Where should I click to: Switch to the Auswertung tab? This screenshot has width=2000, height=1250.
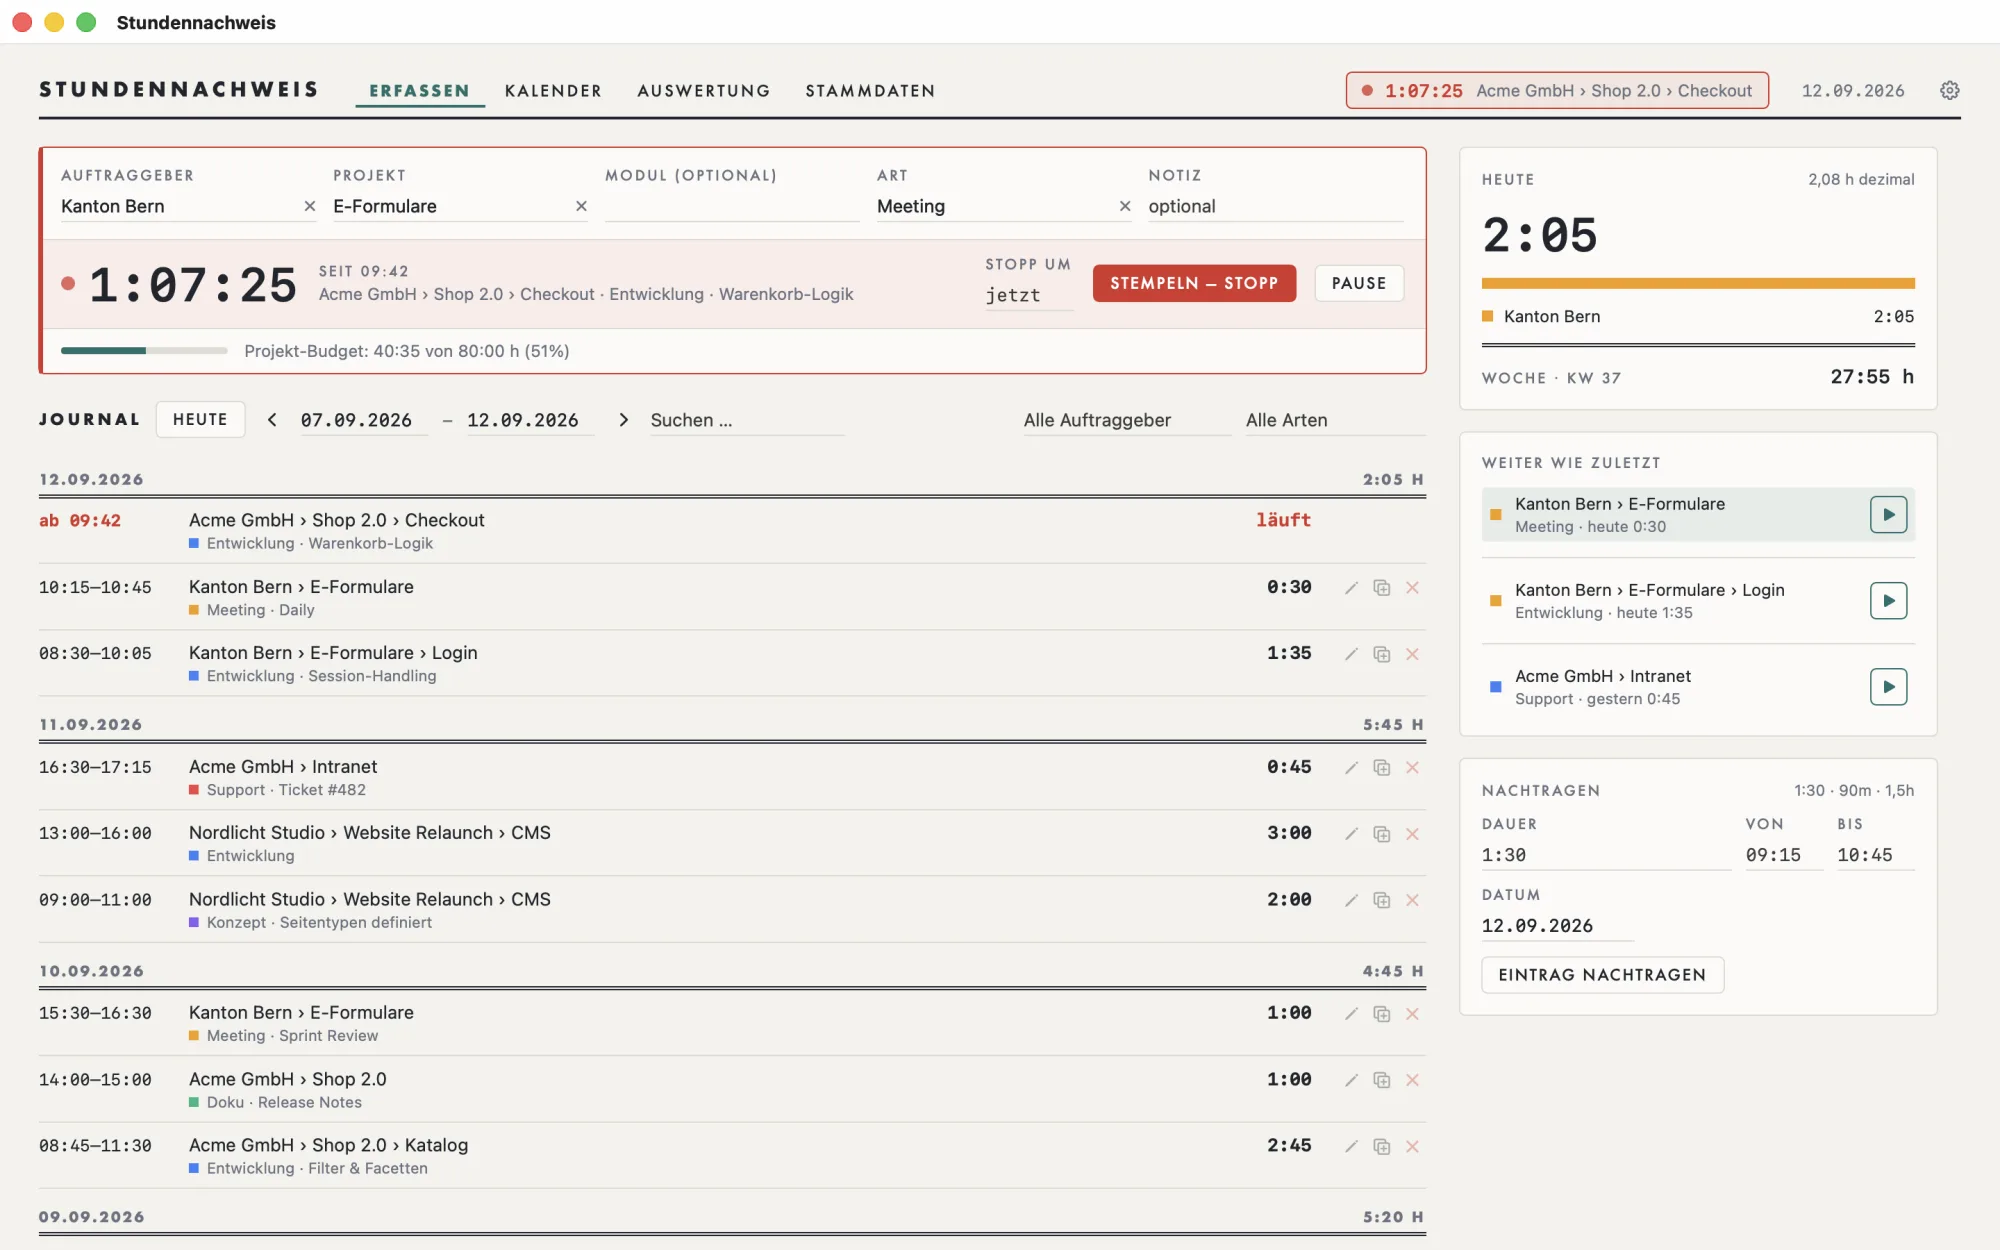pyautogui.click(x=704, y=90)
